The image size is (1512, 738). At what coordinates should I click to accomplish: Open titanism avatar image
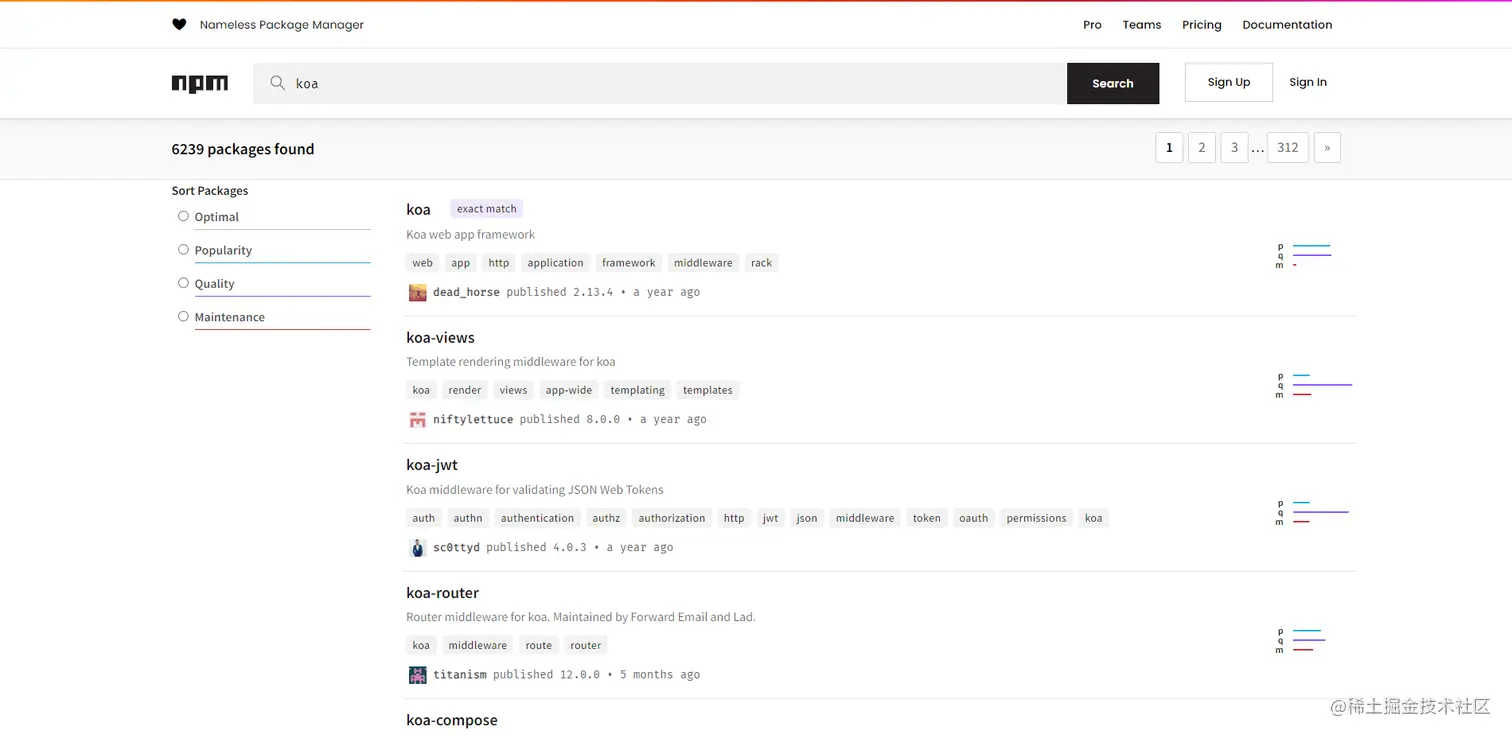point(418,675)
